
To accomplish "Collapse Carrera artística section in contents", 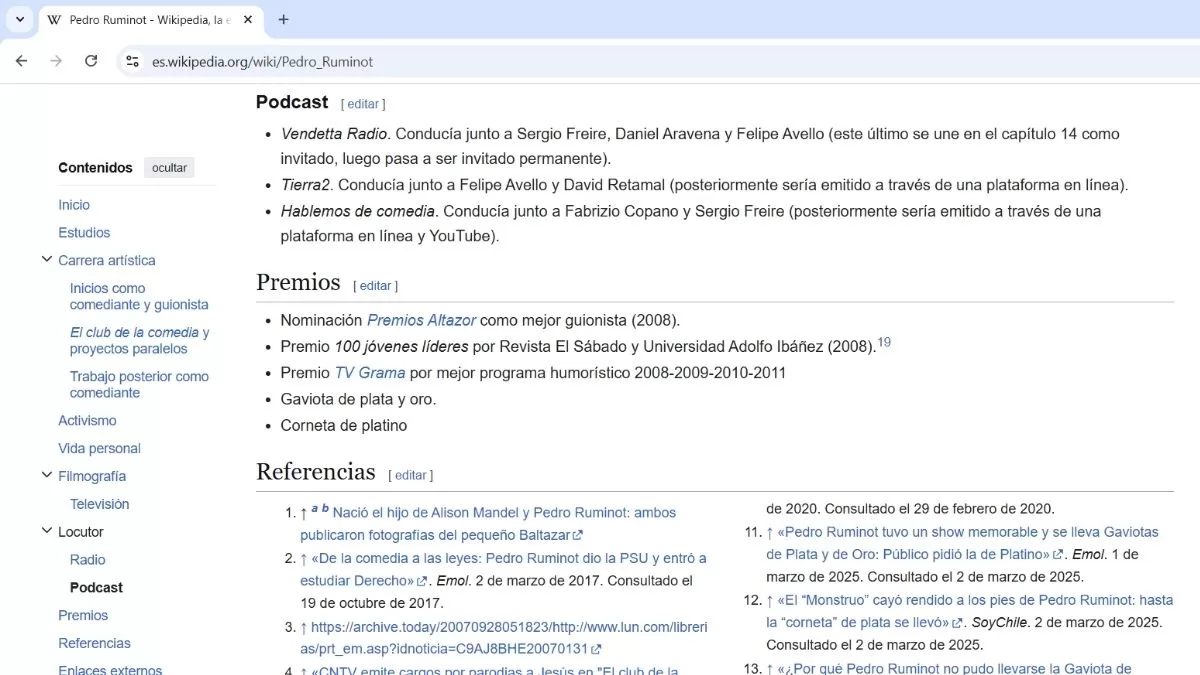I will 46,260.
